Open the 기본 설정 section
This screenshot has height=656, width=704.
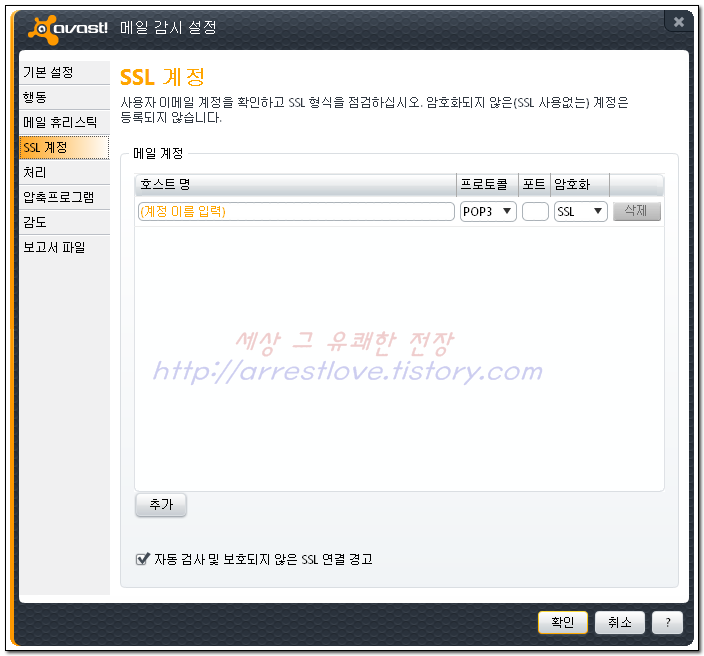65,72
